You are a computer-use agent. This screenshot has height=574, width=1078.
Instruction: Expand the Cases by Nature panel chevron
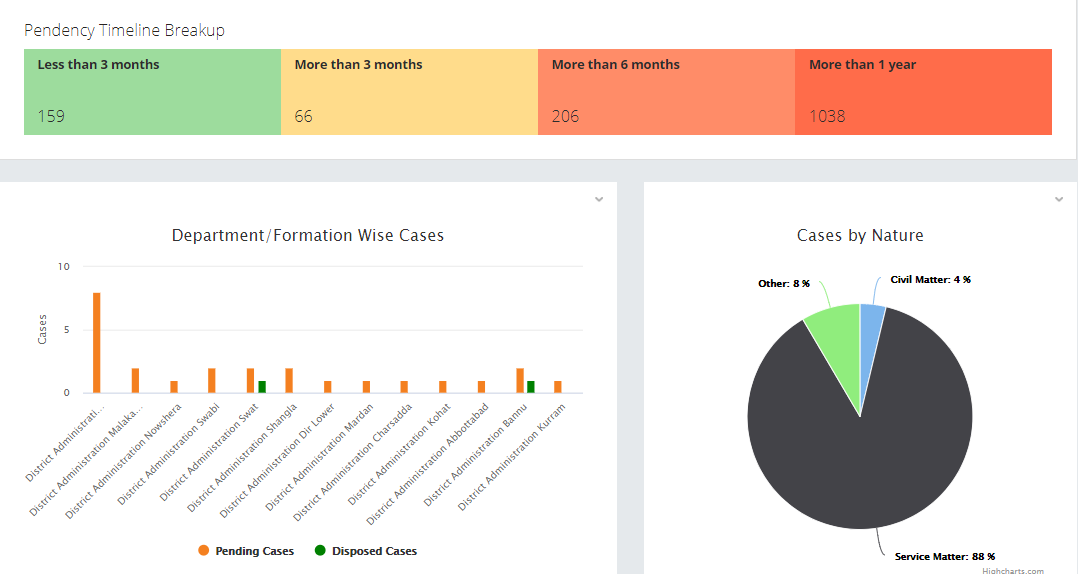1059,199
